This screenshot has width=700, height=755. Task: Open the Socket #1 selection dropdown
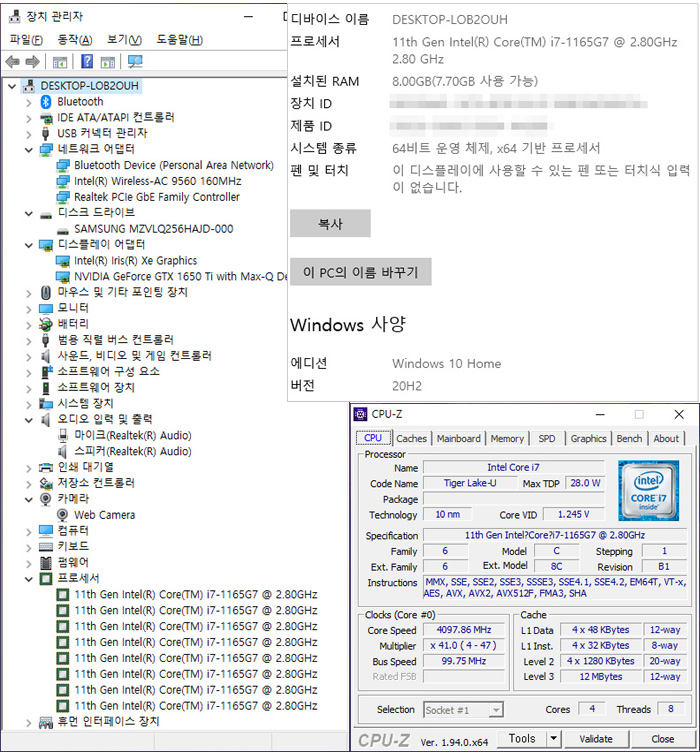(496, 709)
